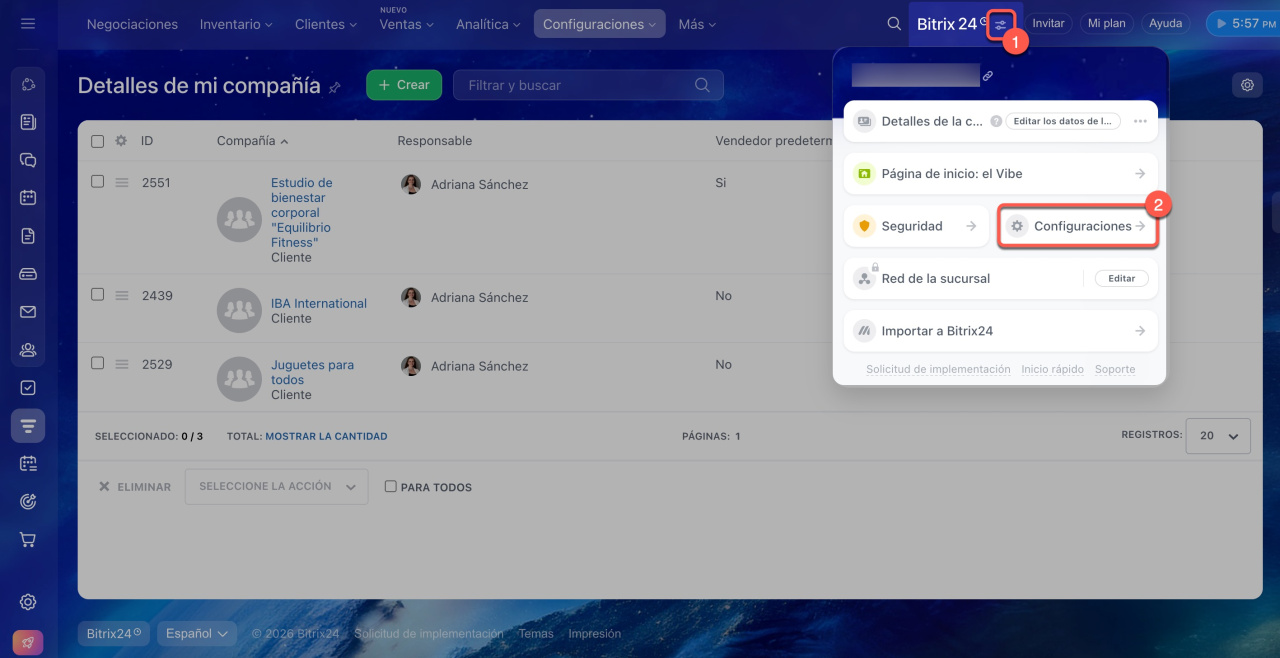Pin the Detalles de mi compañía page
1280x658 pixels.
click(x=335, y=87)
